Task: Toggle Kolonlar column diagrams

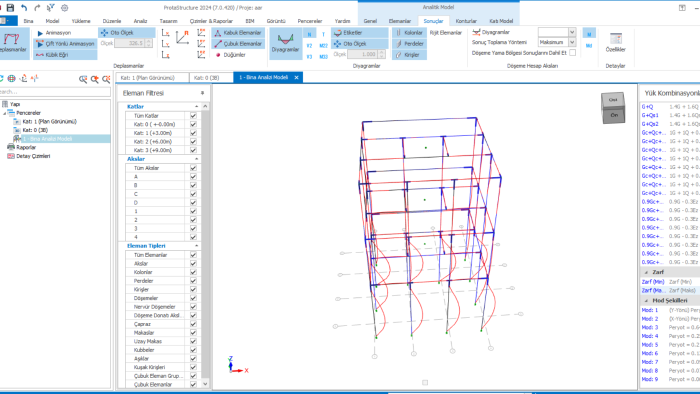Action: tap(409, 33)
